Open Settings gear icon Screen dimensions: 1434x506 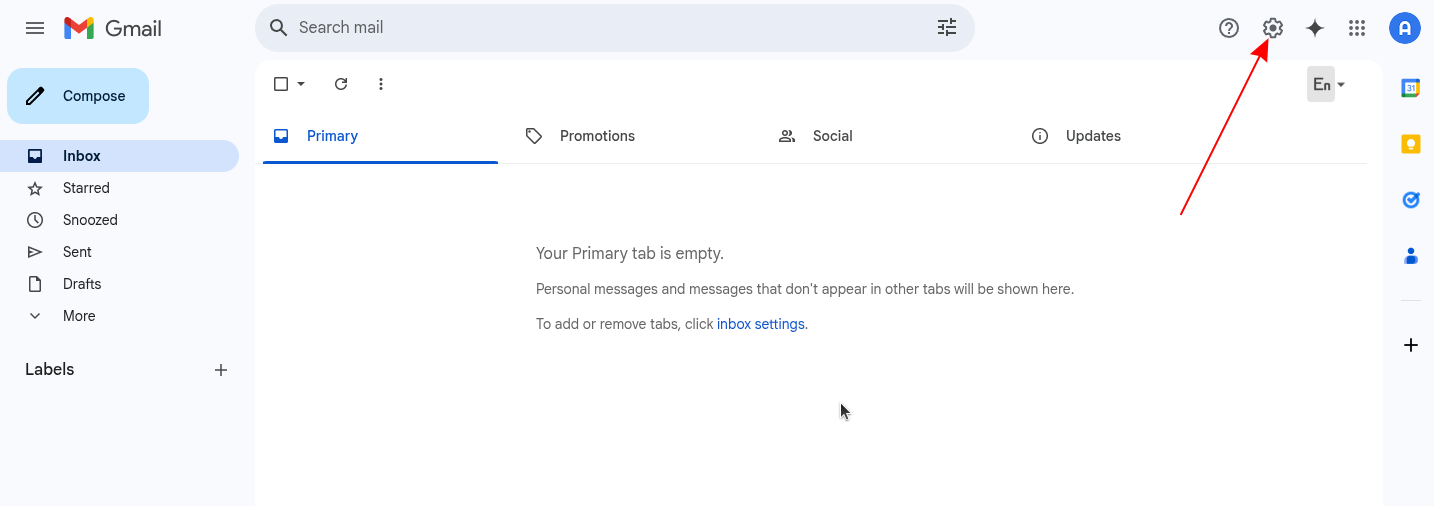[1272, 28]
